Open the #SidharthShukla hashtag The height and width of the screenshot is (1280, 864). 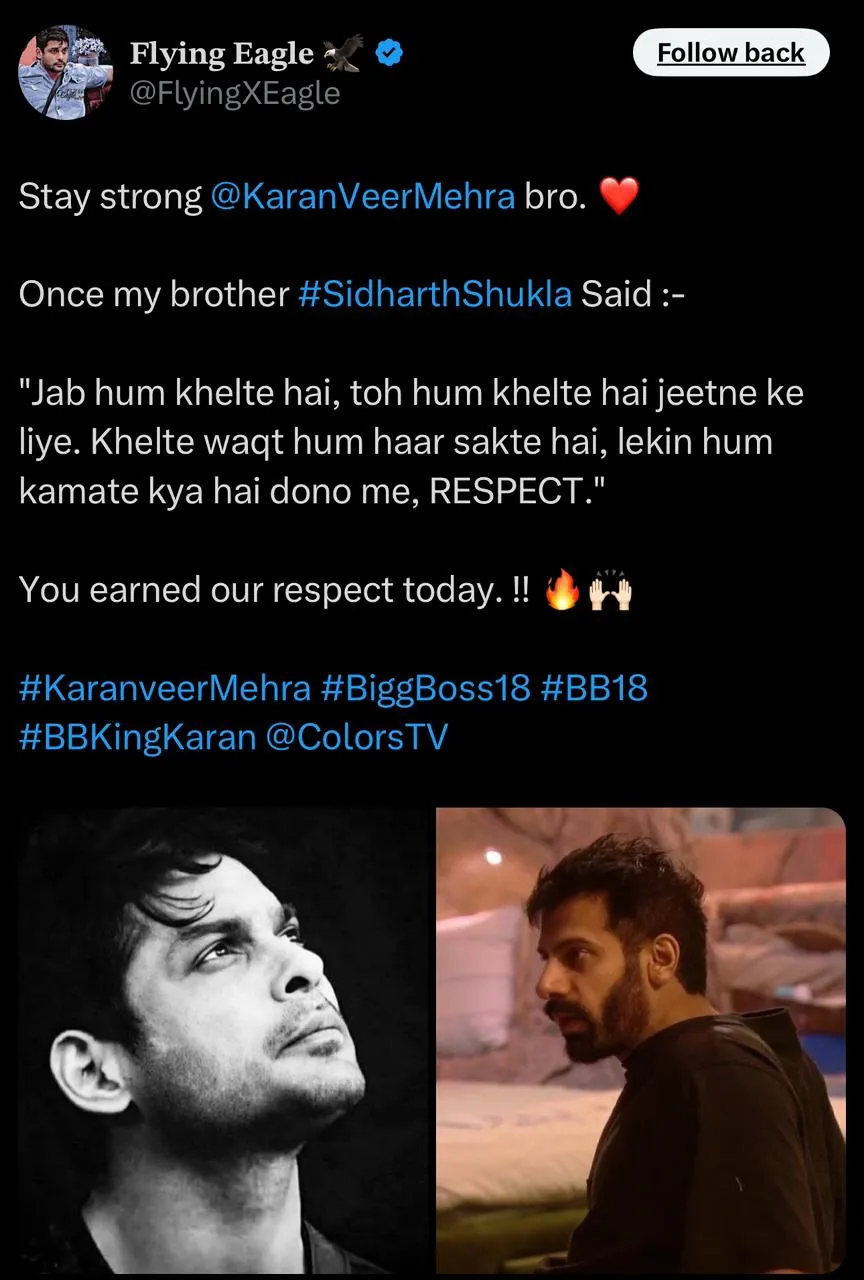point(435,294)
